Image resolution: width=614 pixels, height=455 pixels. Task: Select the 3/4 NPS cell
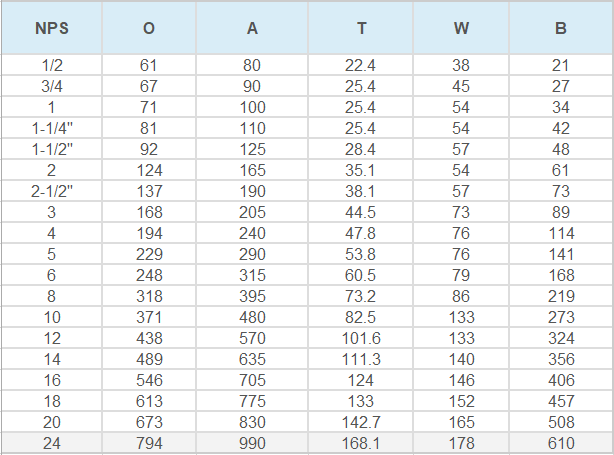click(x=51, y=86)
